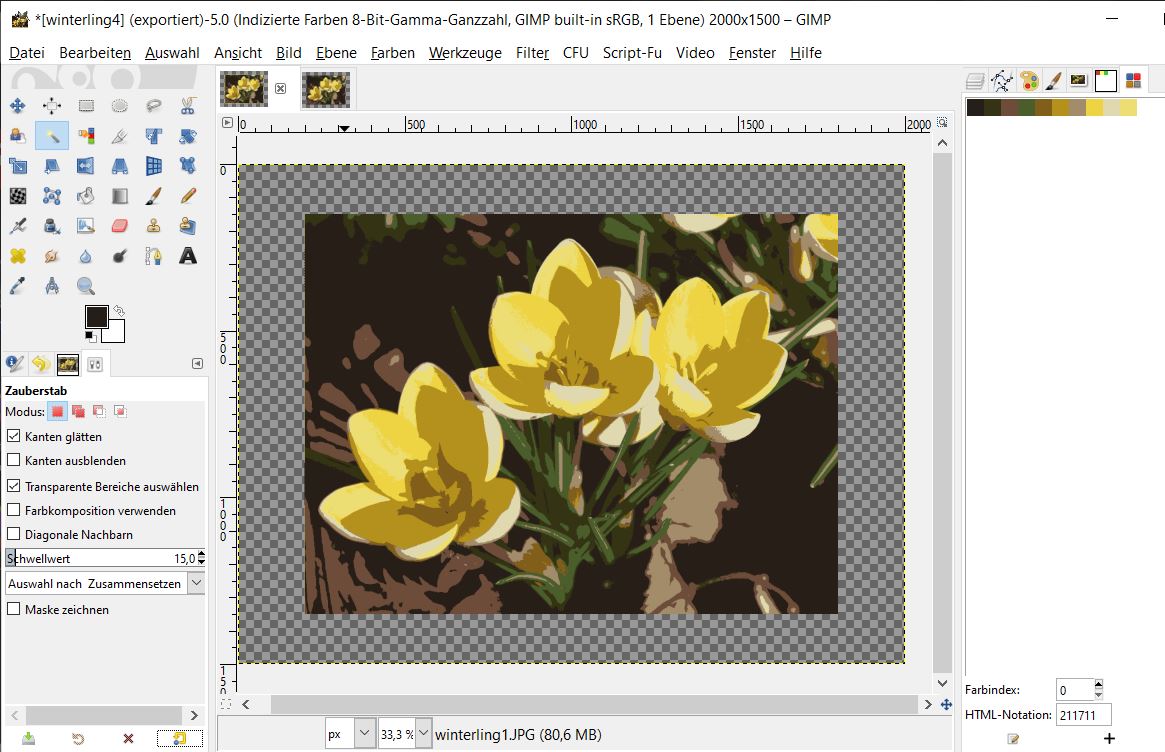This screenshot has height=752, width=1165.
Task: Open the Datei menu
Action: (27, 53)
